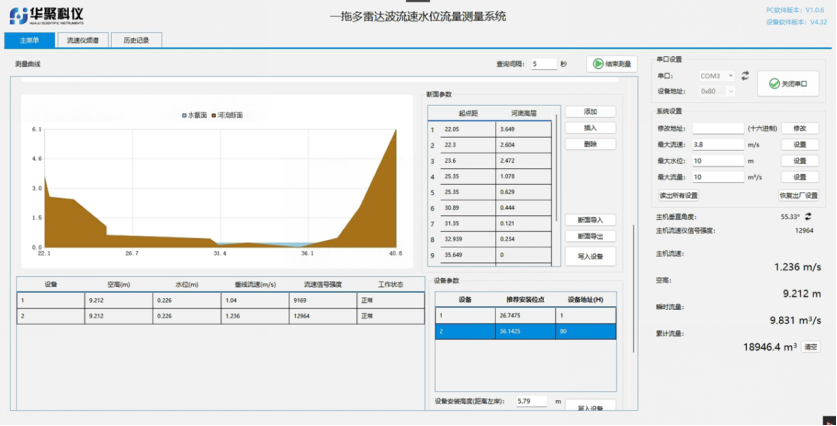Click the serial port refresh arrows icon
The height and width of the screenshot is (426, 837).
pyautogui.click(x=743, y=75)
